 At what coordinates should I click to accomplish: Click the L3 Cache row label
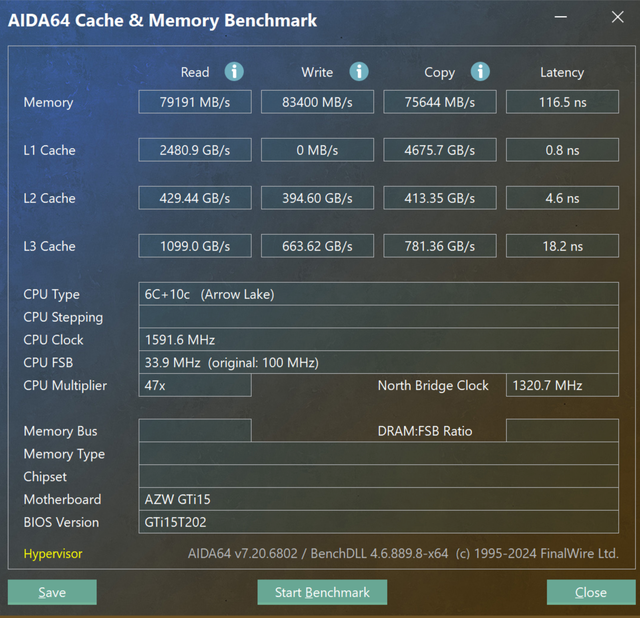click(49, 246)
